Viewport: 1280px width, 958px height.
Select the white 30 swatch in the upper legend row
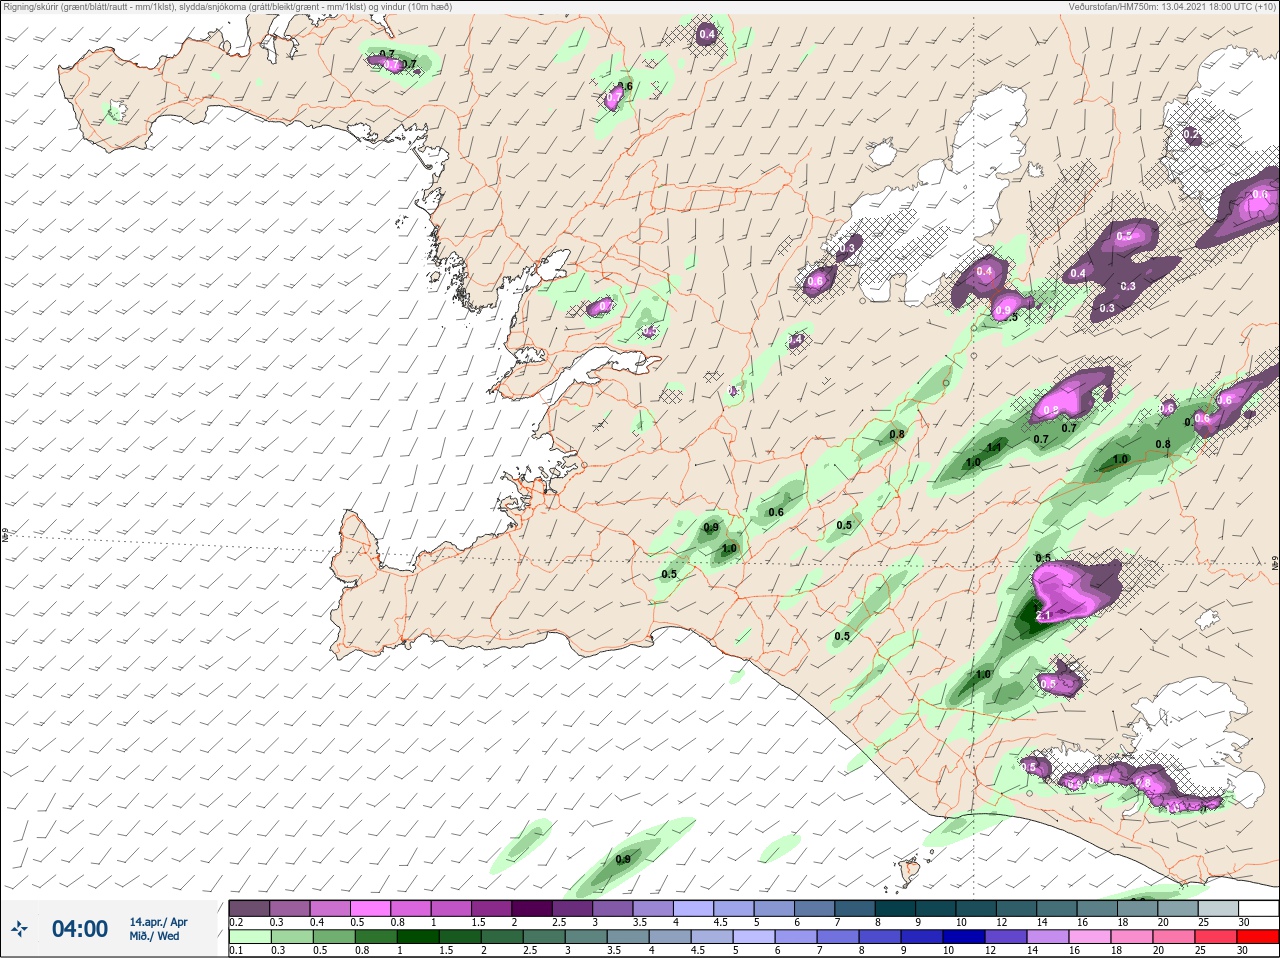pyautogui.click(x=1257, y=907)
